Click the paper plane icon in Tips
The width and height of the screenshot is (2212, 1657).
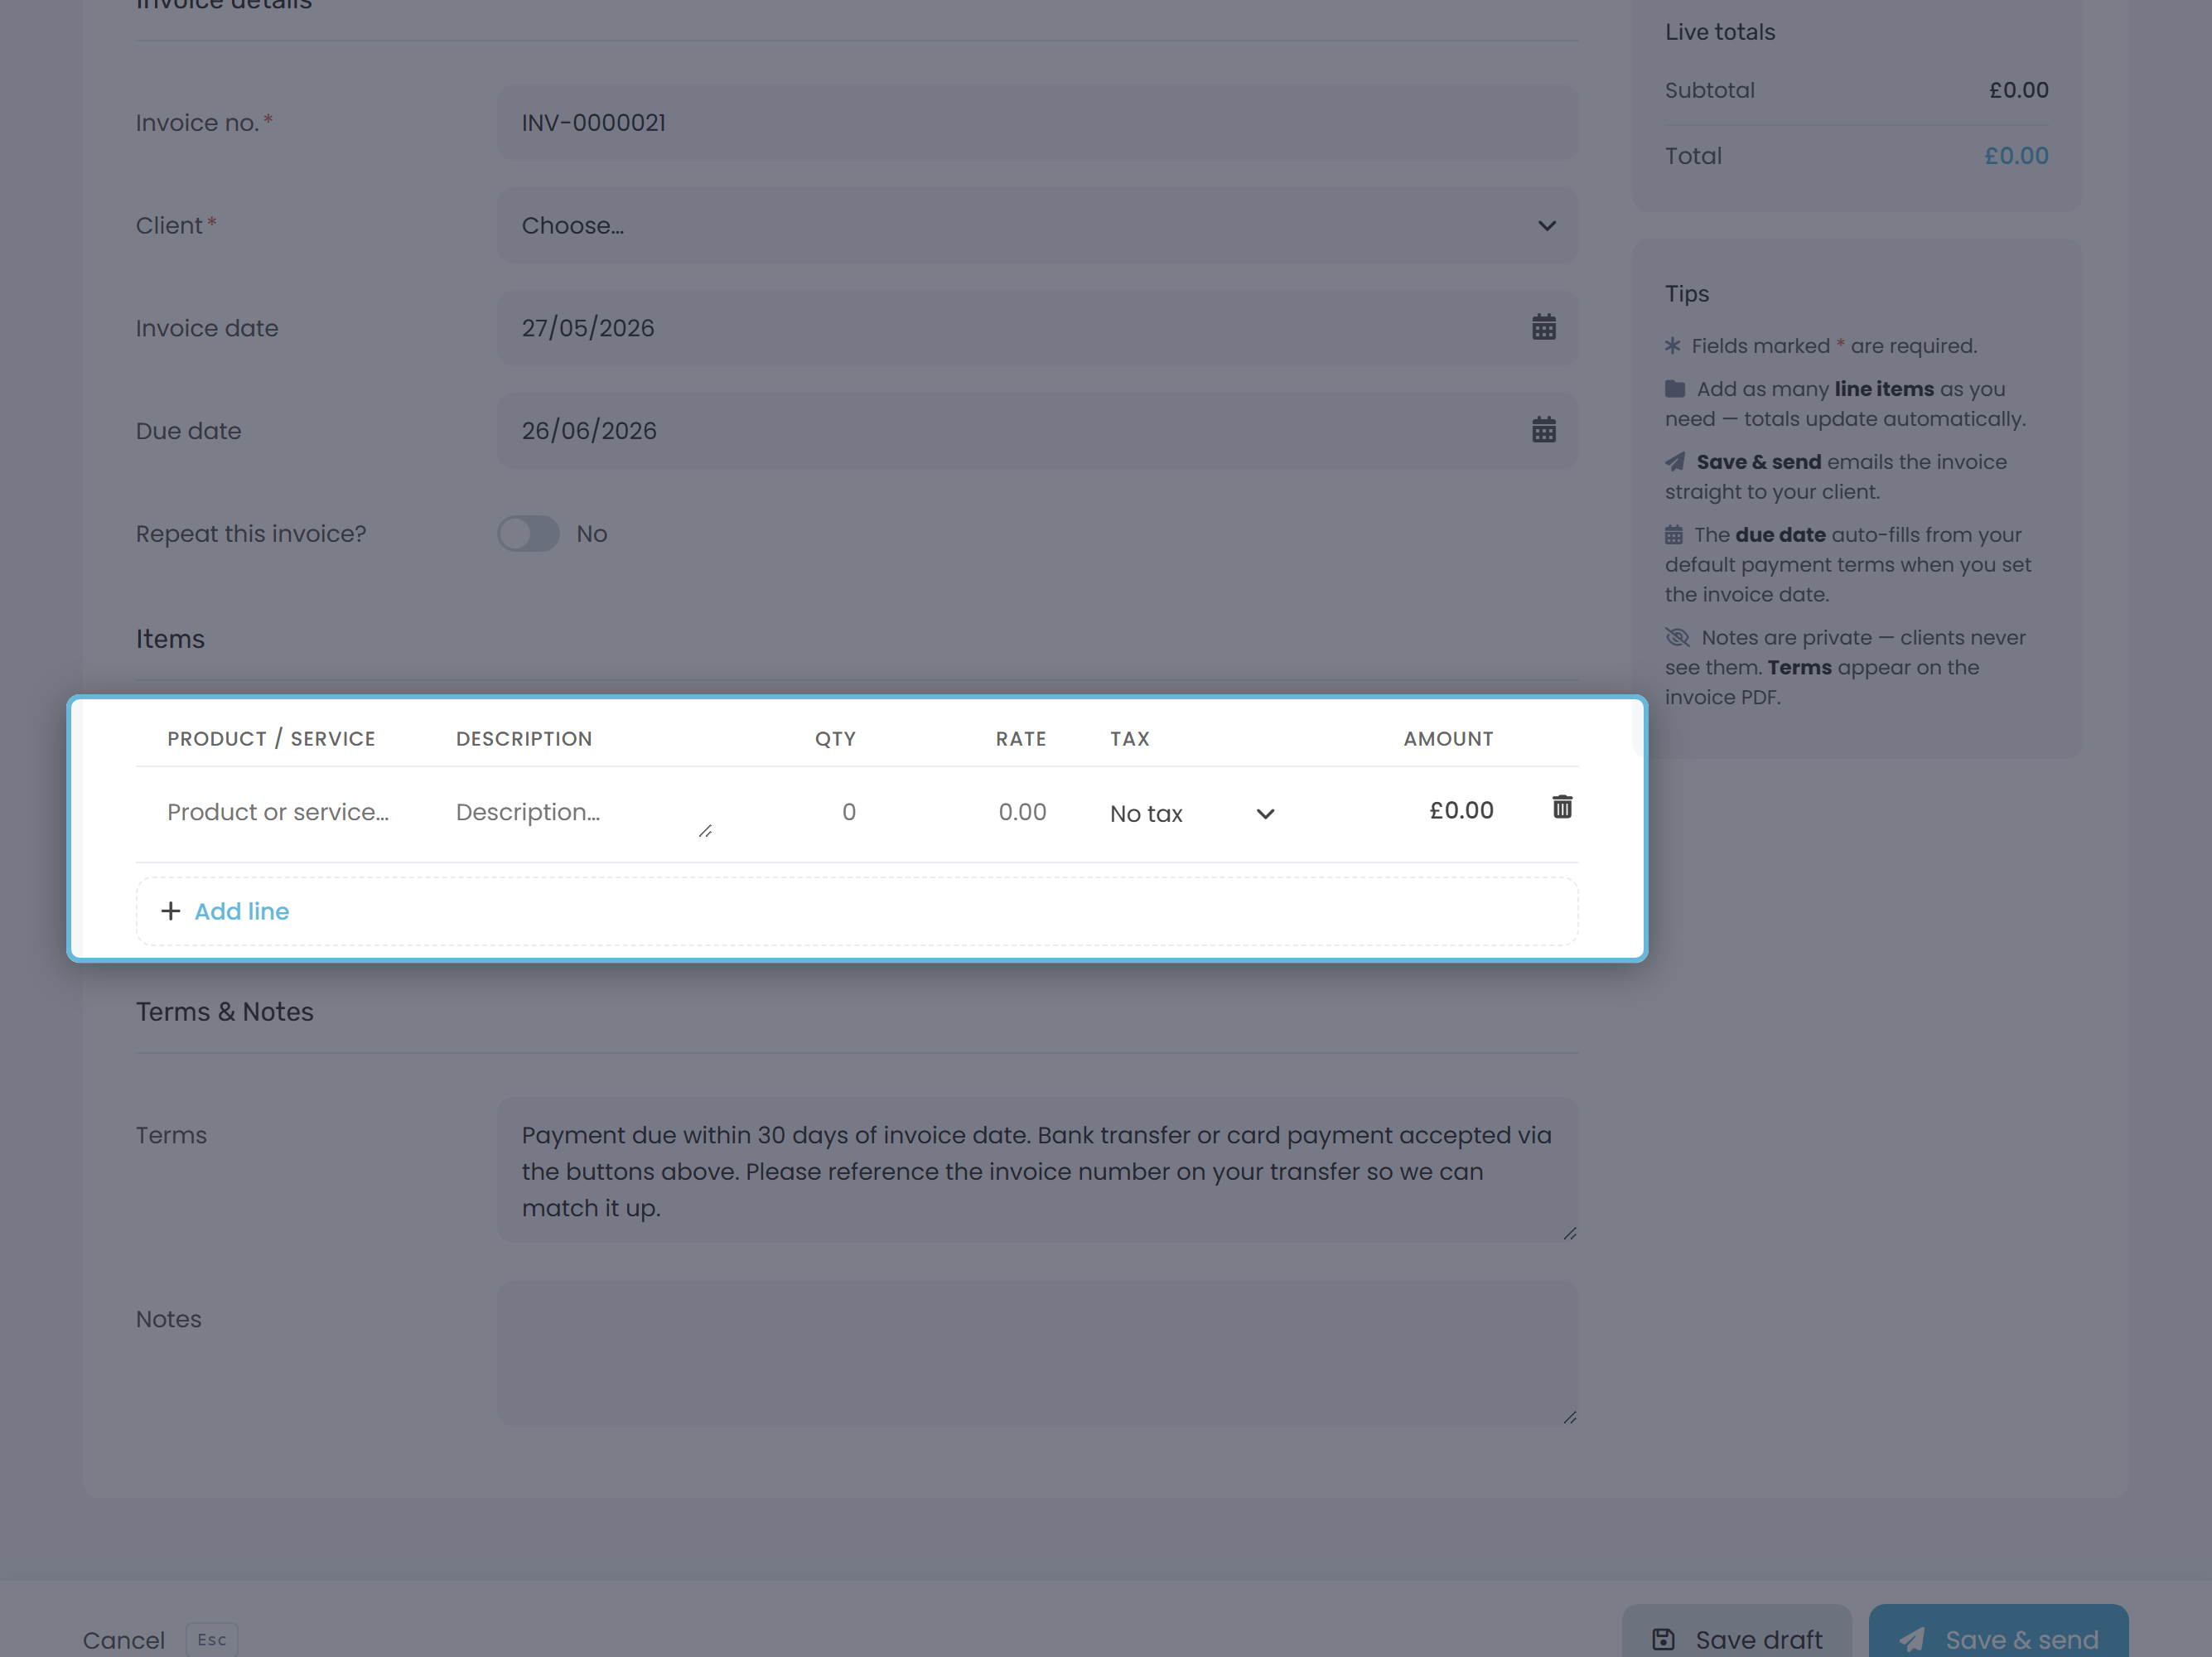point(1674,461)
